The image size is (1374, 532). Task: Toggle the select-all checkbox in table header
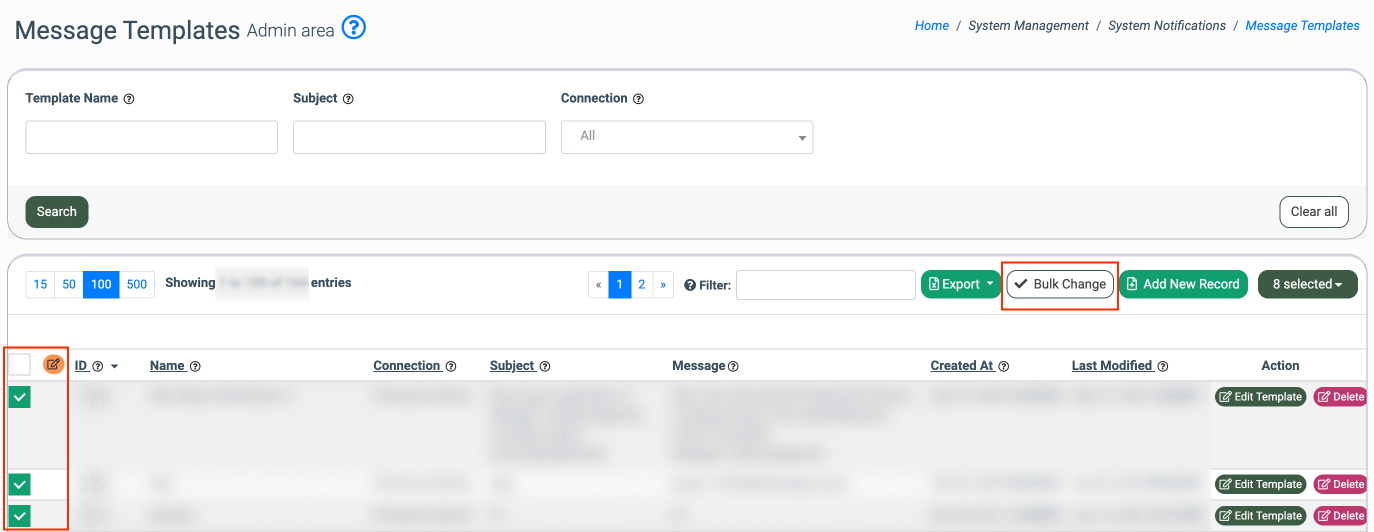20,364
